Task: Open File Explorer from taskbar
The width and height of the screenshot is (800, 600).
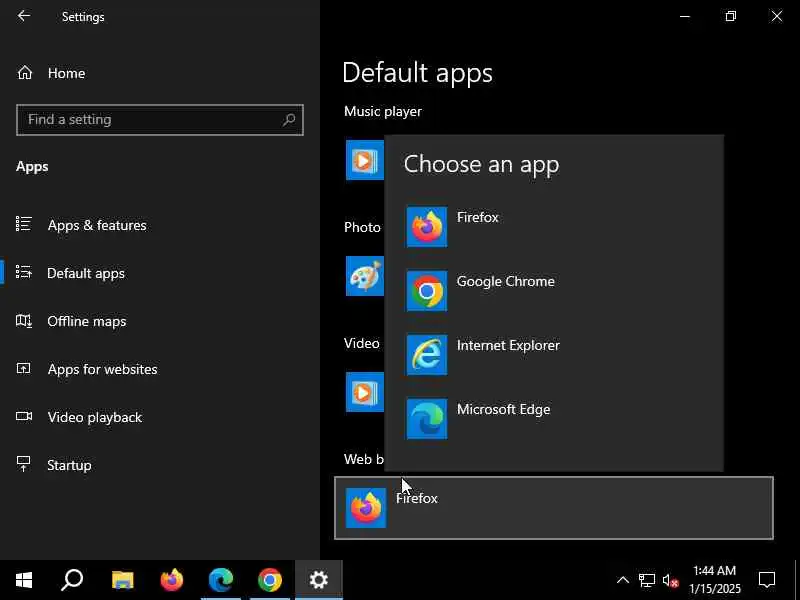Action: (122, 580)
